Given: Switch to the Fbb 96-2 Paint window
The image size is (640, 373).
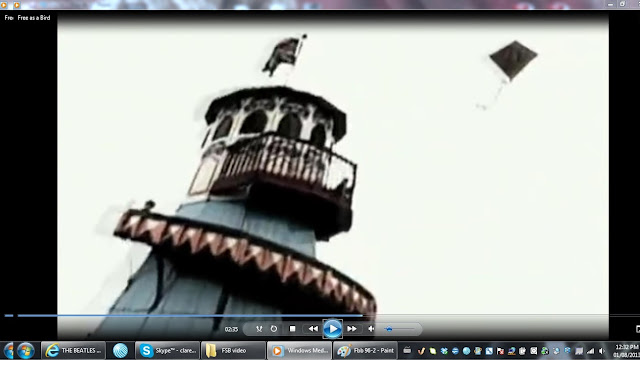Looking at the screenshot, I should (x=365, y=351).
